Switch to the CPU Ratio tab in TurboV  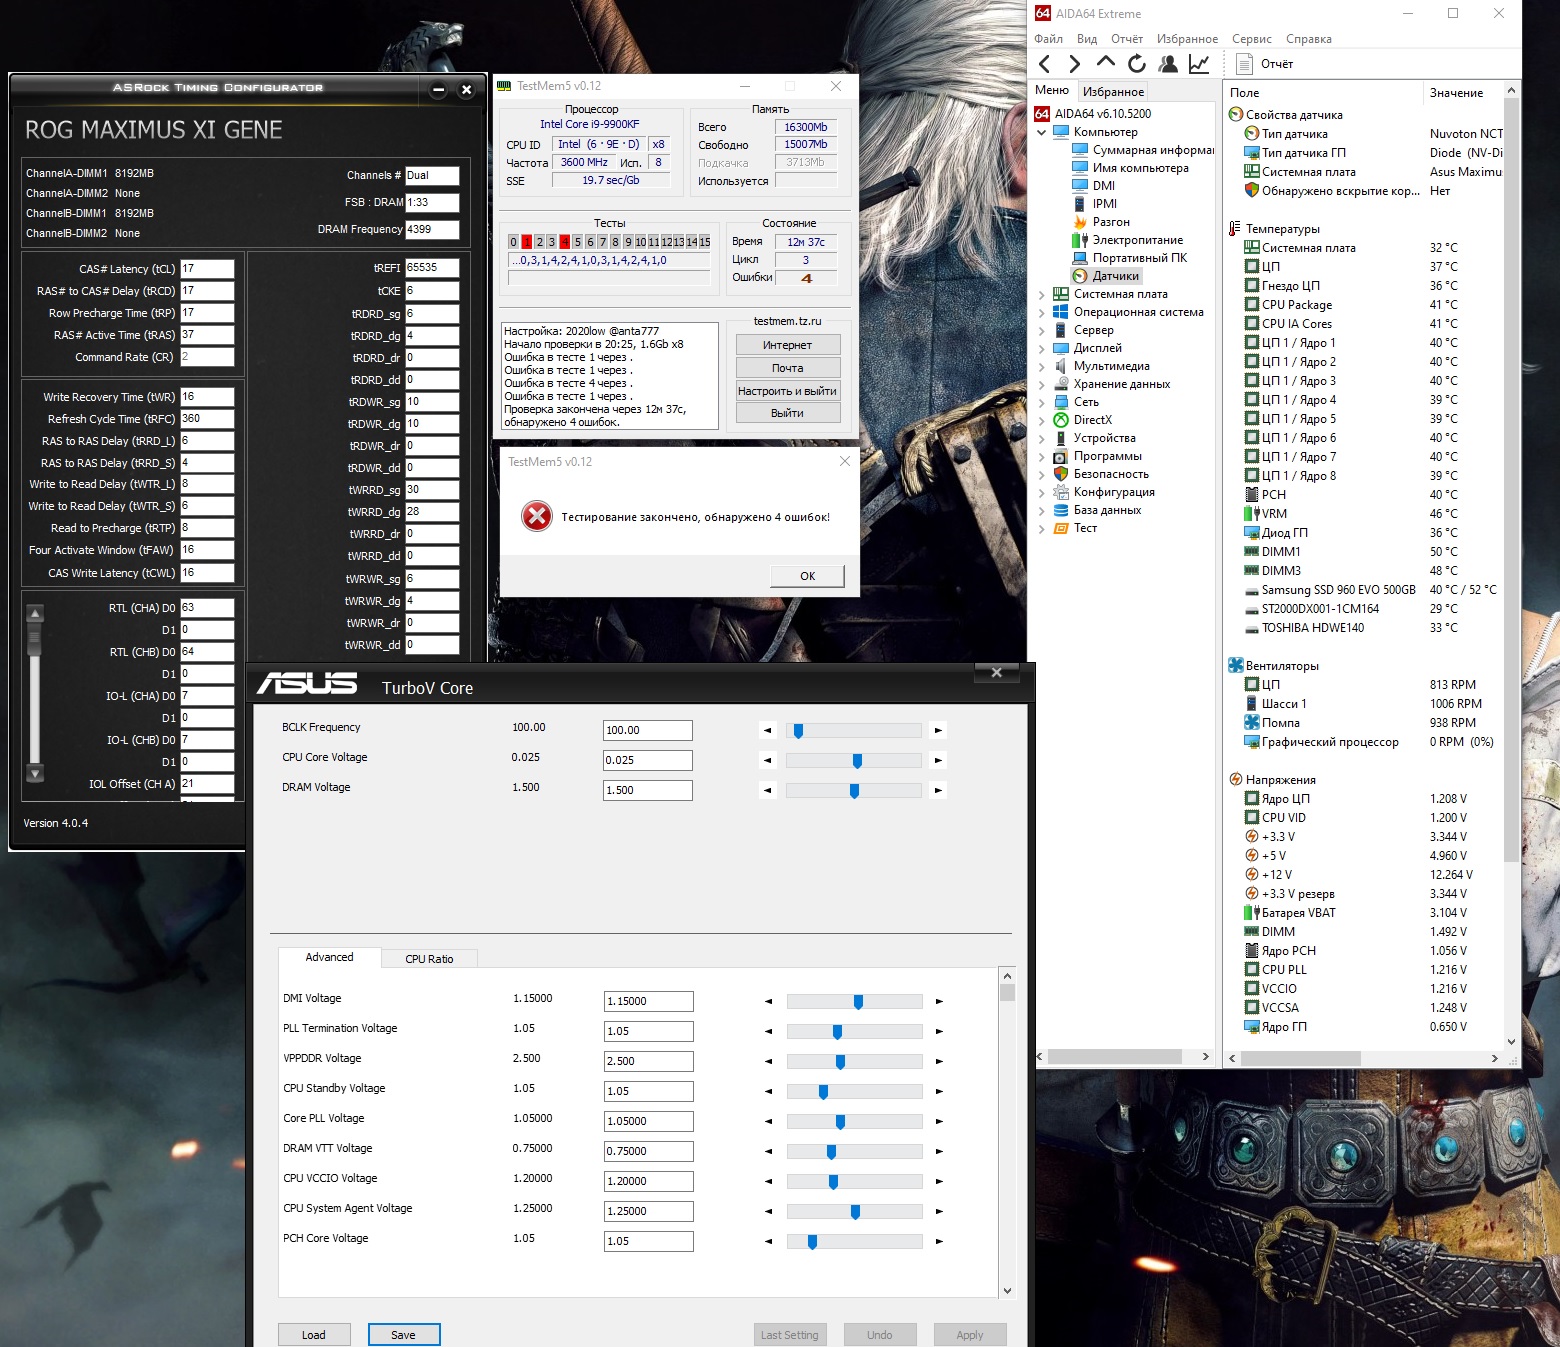429,959
